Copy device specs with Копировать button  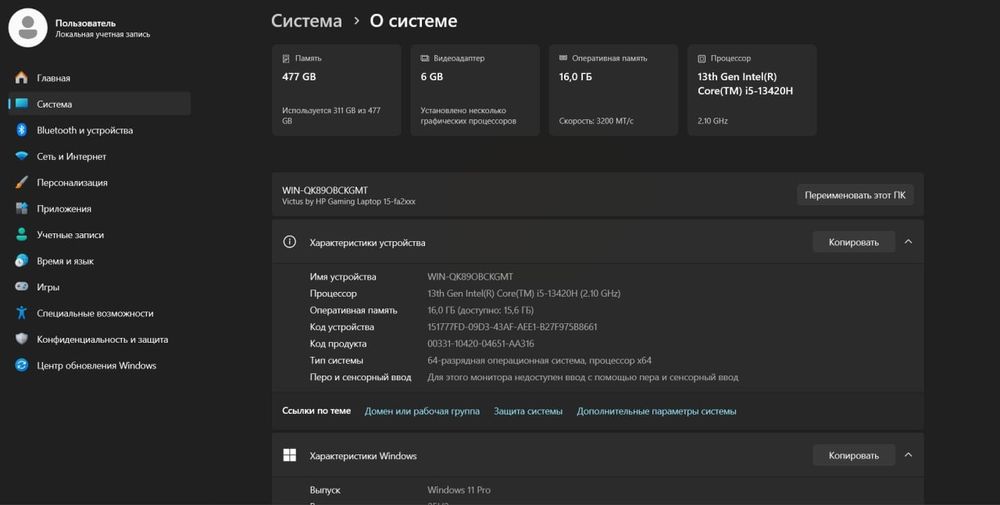853,242
